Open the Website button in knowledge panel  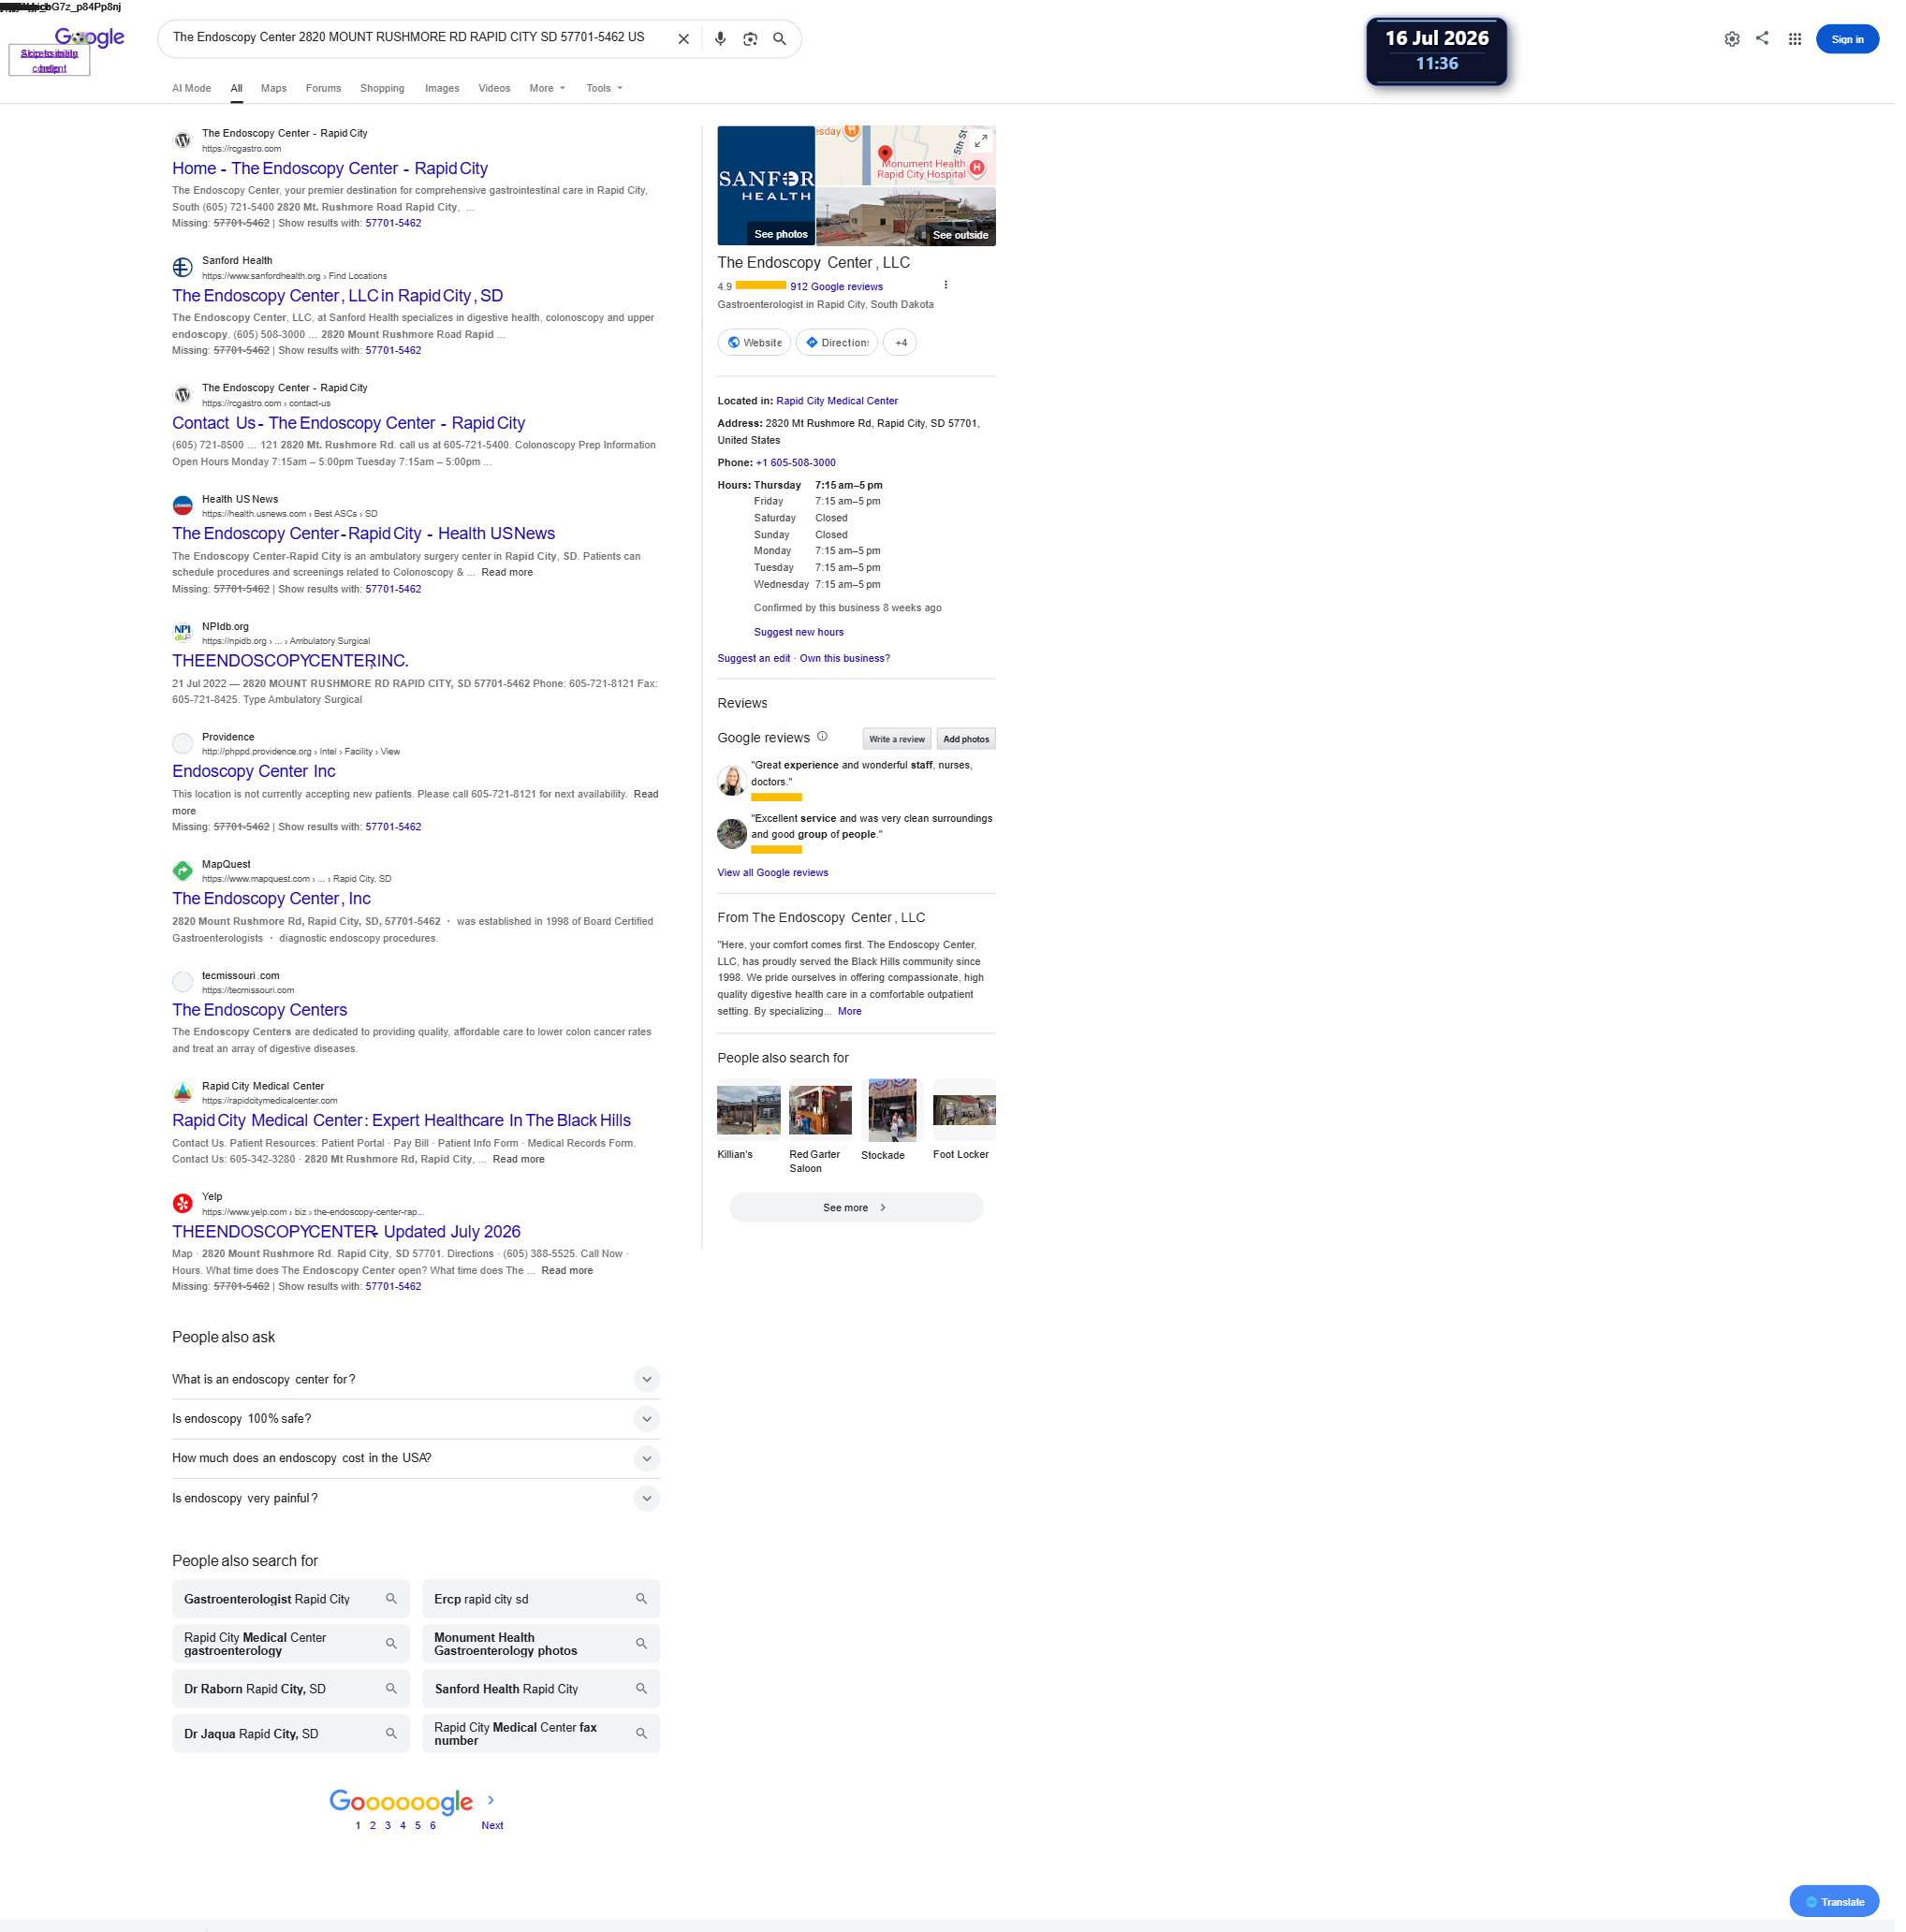point(754,343)
